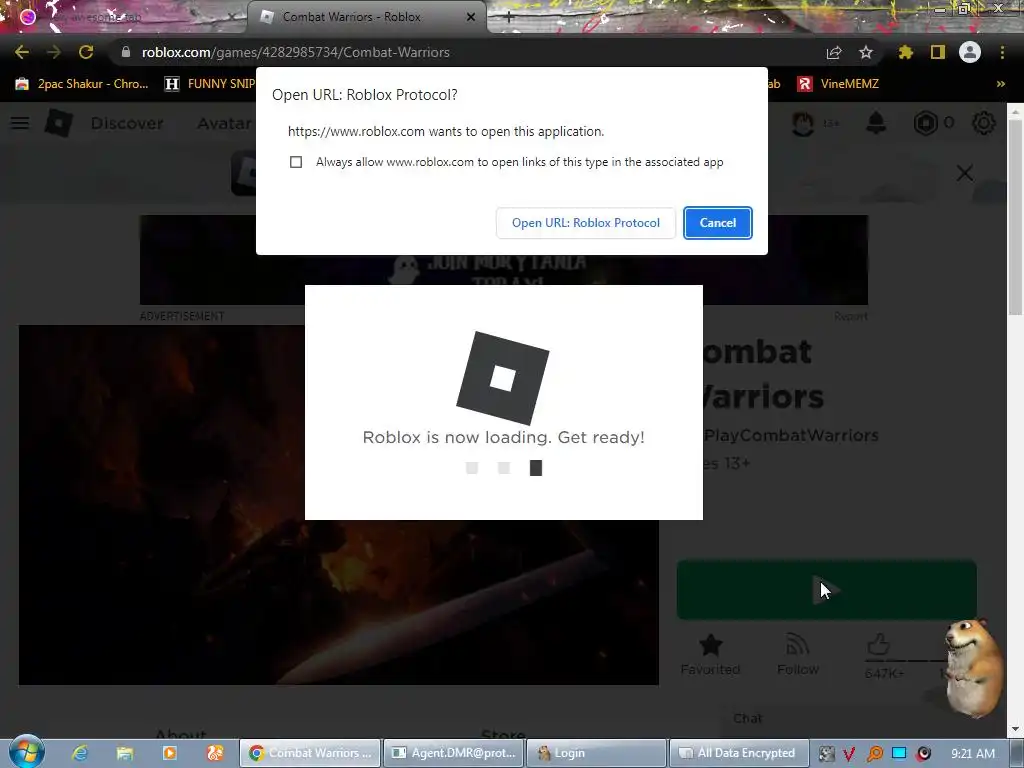Open a new browser tab

pos(509,18)
